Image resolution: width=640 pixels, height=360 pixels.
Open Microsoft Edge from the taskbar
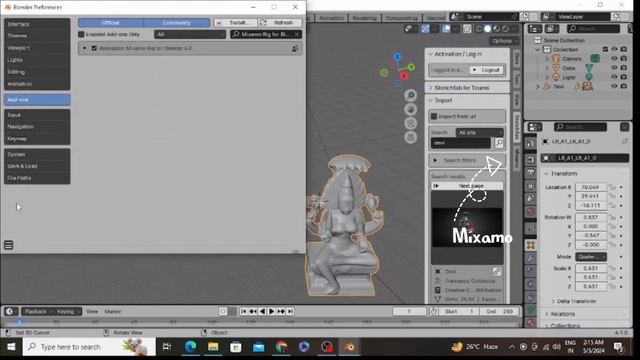click(x=190, y=347)
